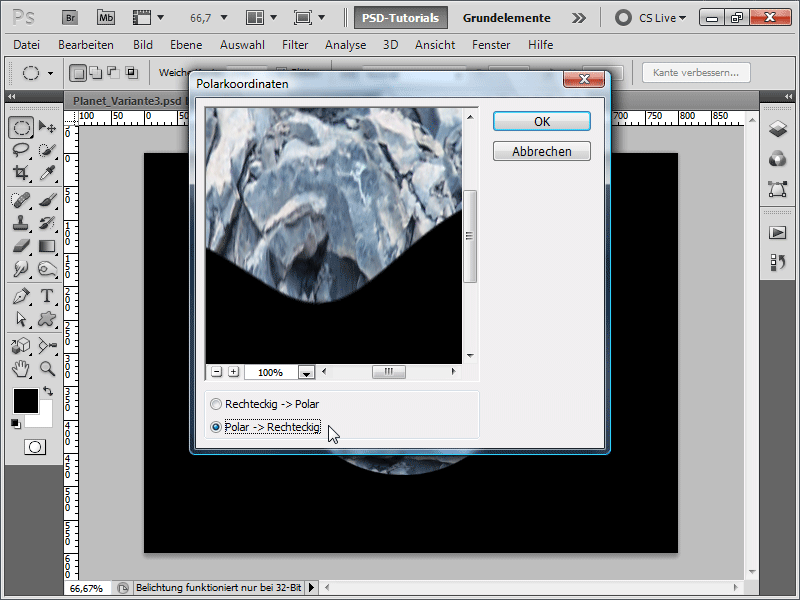
Task: Select the Lasso tool
Action: click(x=21, y=150)
